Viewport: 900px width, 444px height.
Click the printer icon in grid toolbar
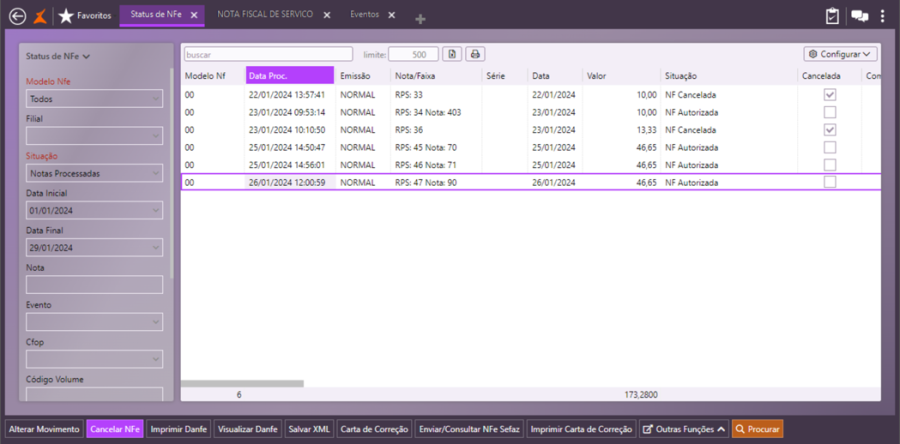tap(475, 54)
